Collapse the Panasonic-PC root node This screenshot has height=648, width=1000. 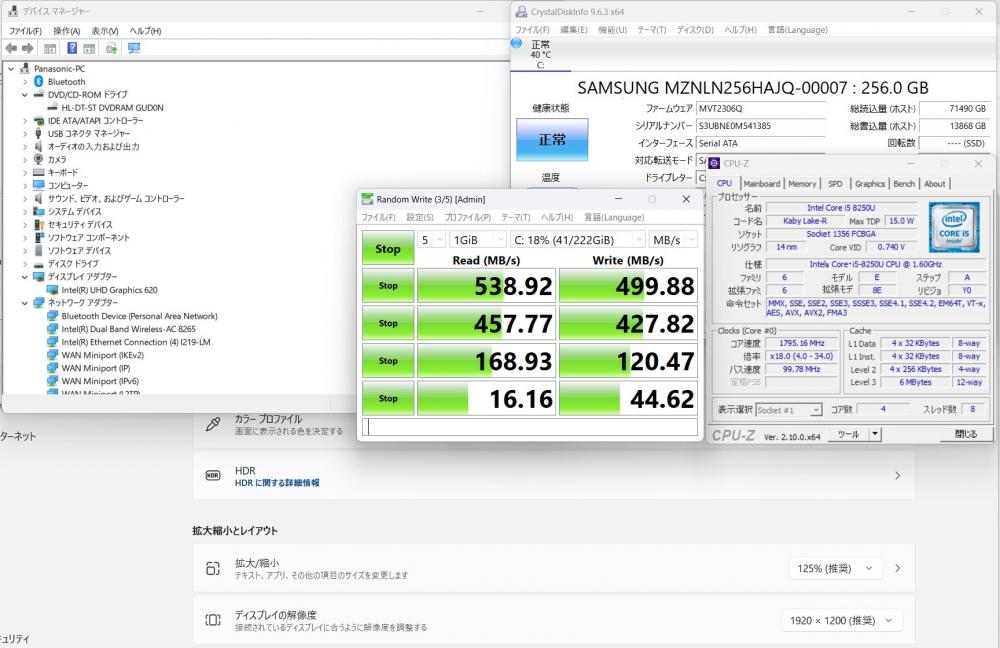(x=11, y=68)
